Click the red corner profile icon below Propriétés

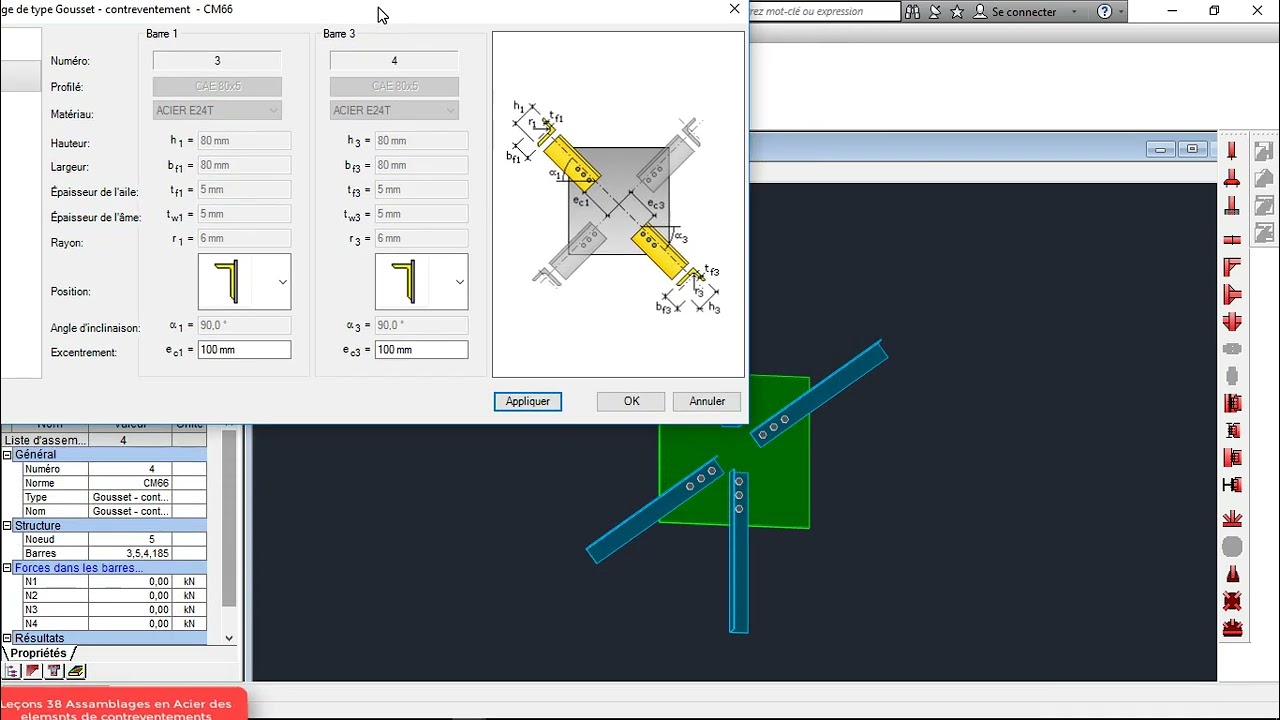pyautogui.click(x=33, y=671)
